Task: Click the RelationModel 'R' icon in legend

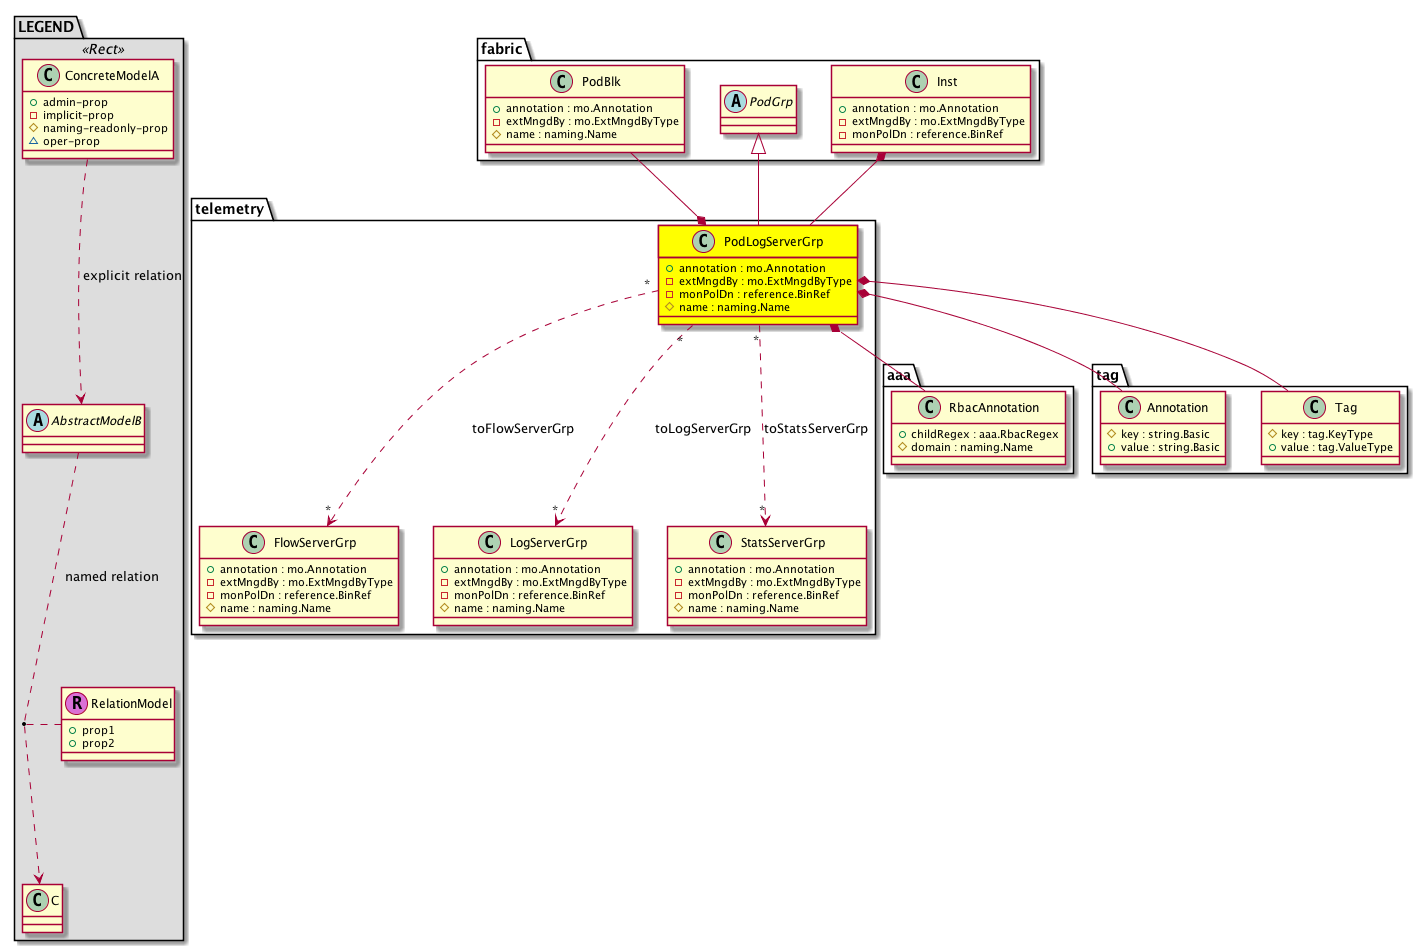Action: pyautogui.click(x=77, y=704)
